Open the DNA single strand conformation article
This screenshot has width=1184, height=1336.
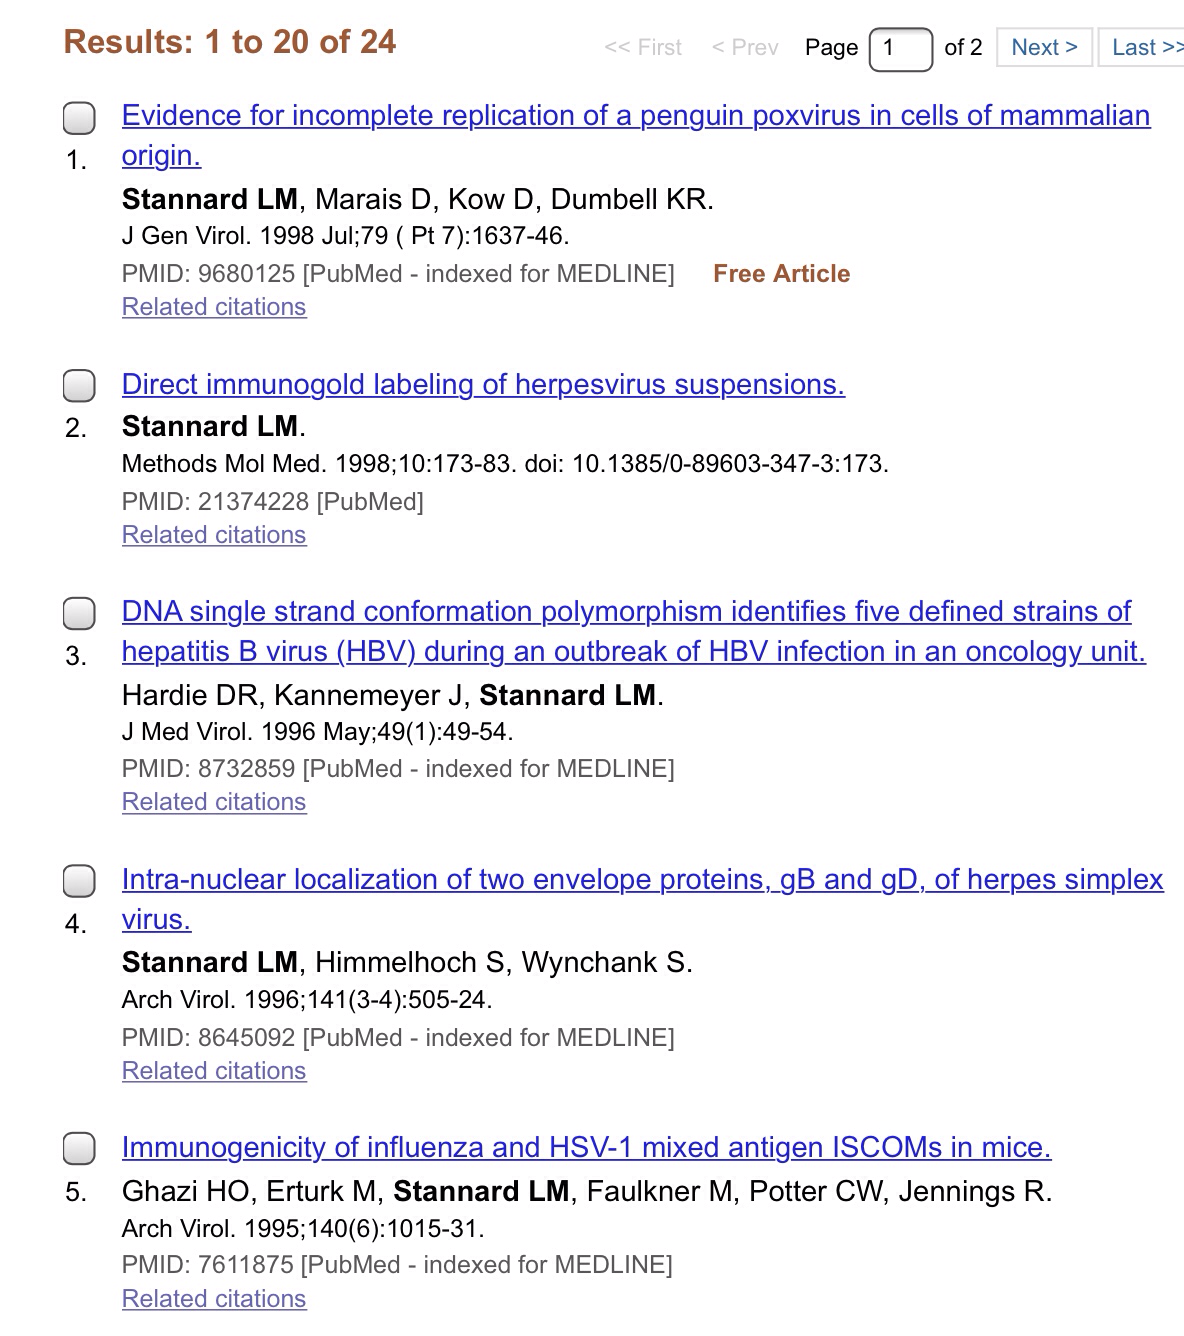click(626, 612)
